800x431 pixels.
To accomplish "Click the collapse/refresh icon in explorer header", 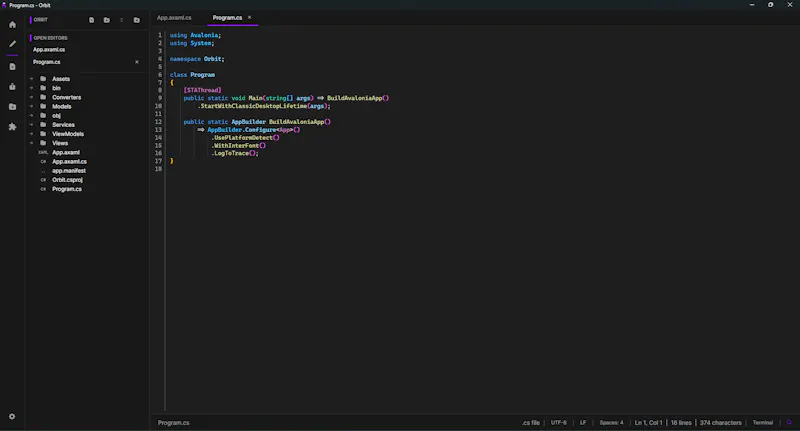I will pyautogui.click(x=121, y=20).
